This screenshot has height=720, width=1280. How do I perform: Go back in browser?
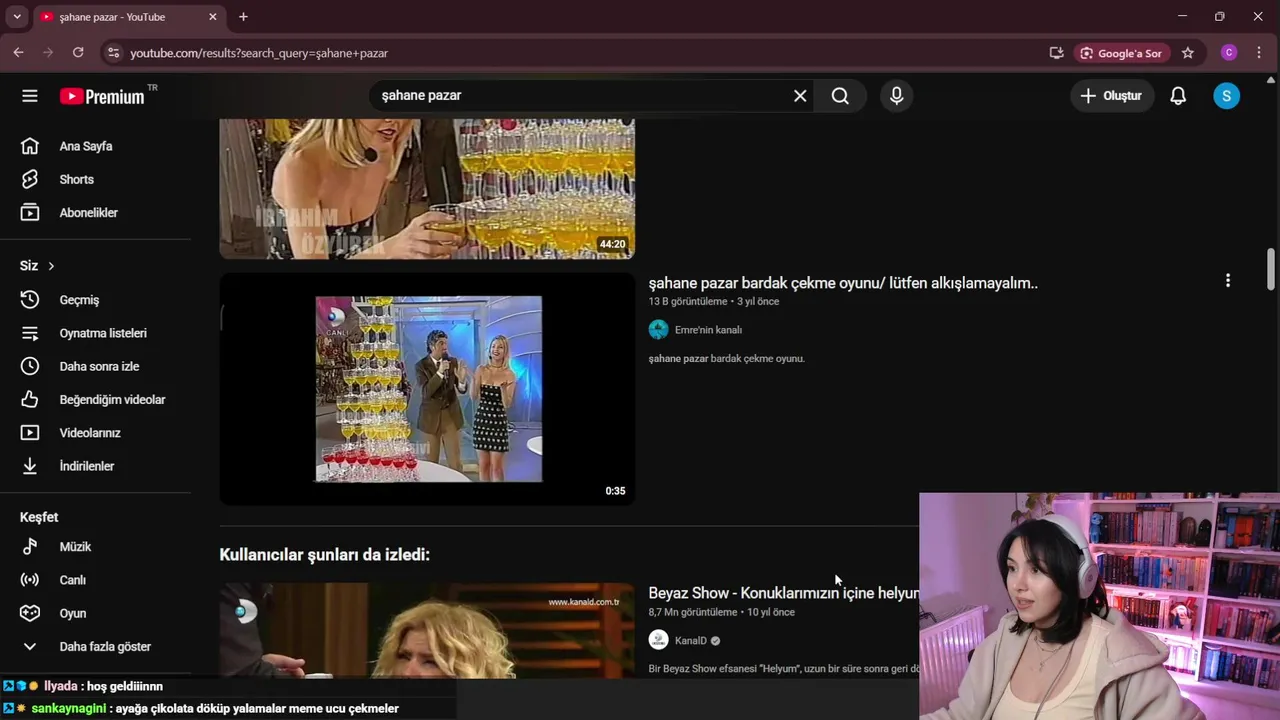click(18, 53)
